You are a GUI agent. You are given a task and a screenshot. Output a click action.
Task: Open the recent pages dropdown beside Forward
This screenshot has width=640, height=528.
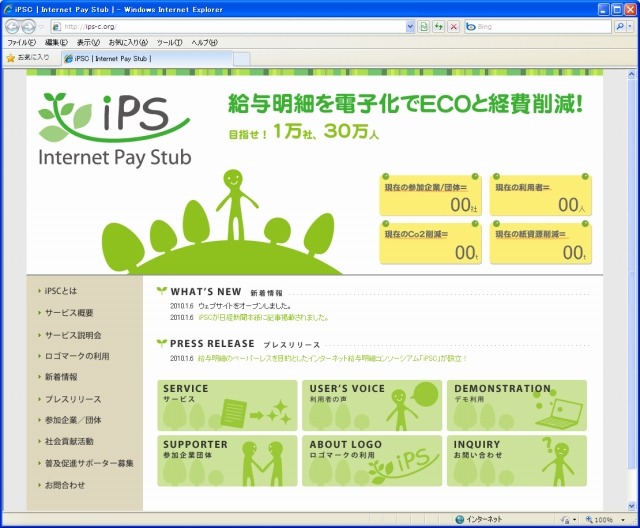tap(41, 27)
